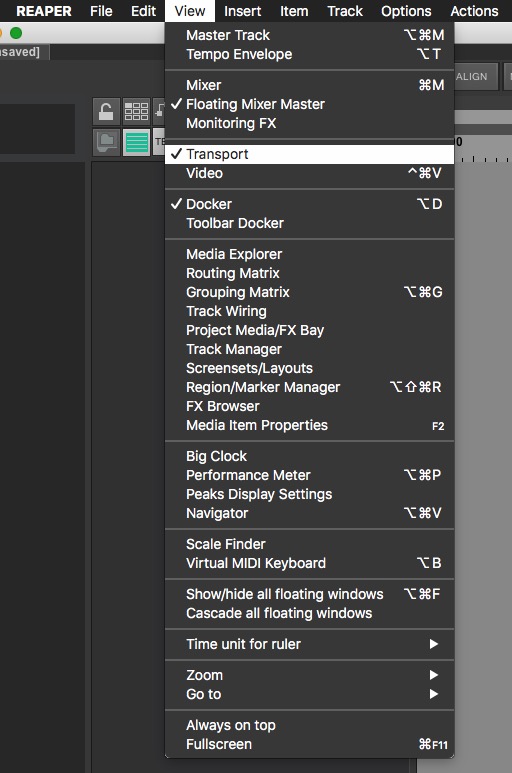Toggle the Docker menu item
The height and width of the screenshot is (773, 512).
(x=309, y=204)
